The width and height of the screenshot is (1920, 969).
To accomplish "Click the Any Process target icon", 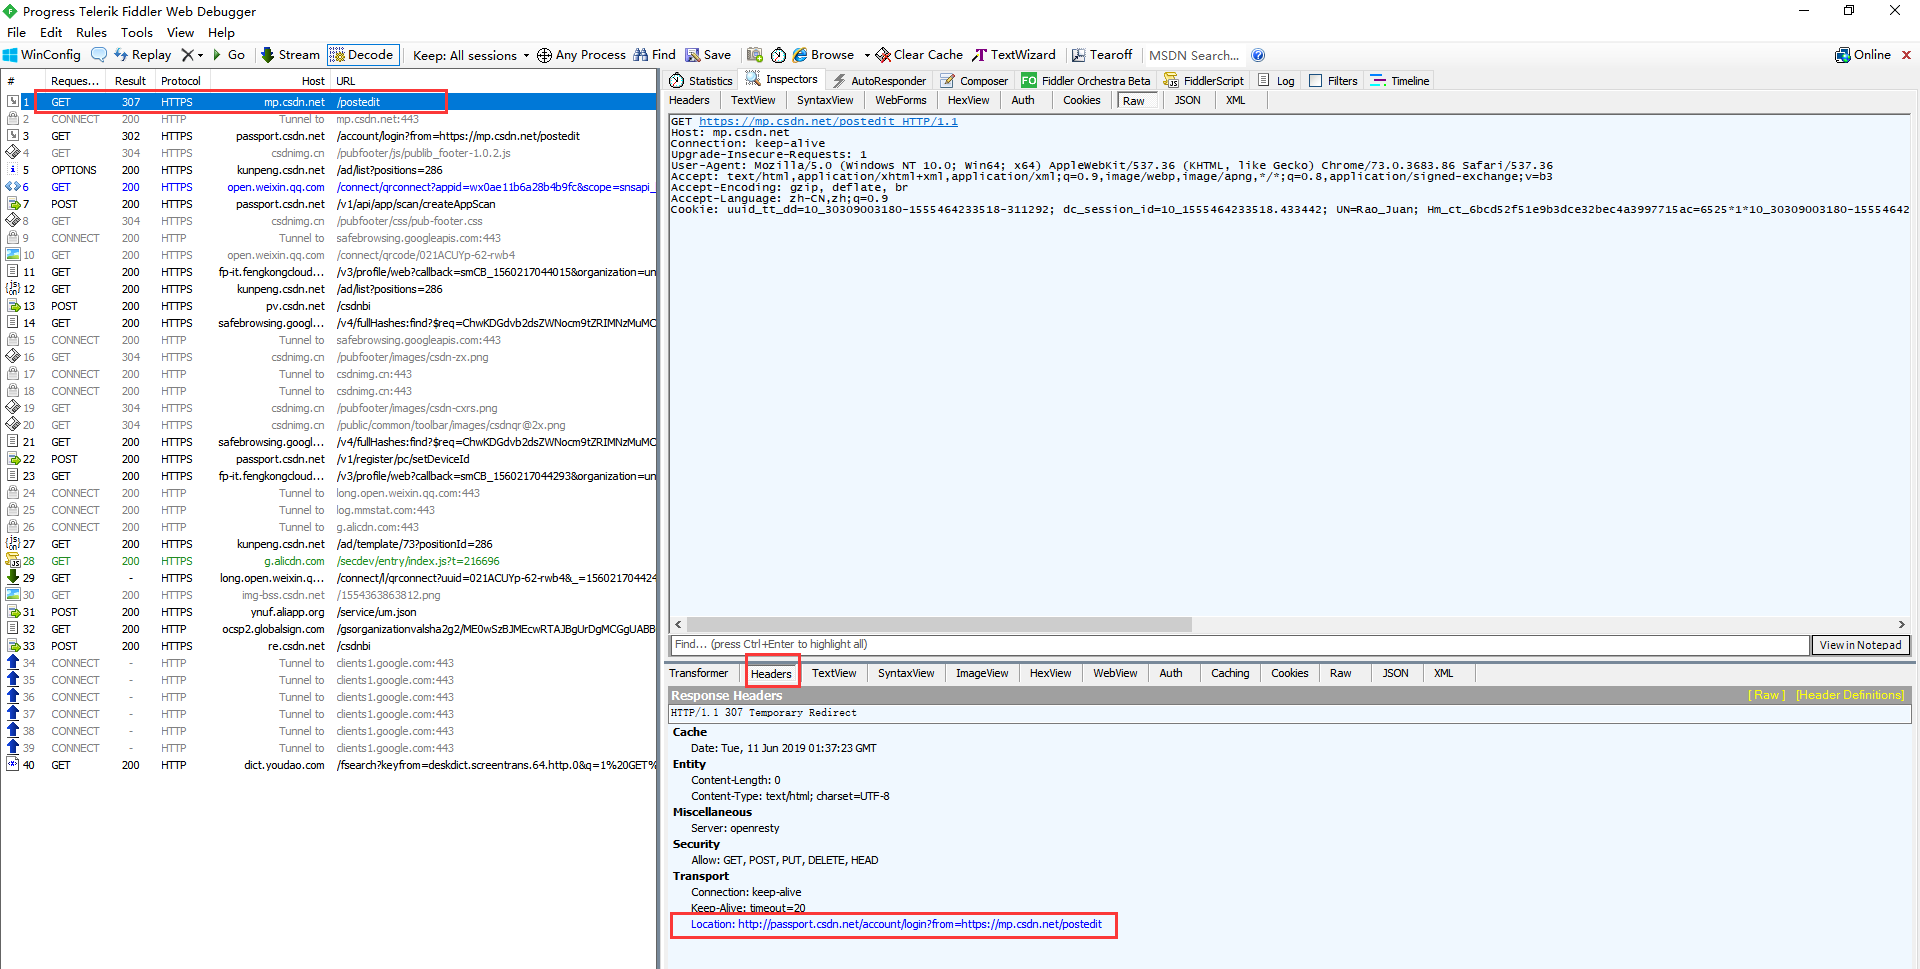I will click(544, 55).
